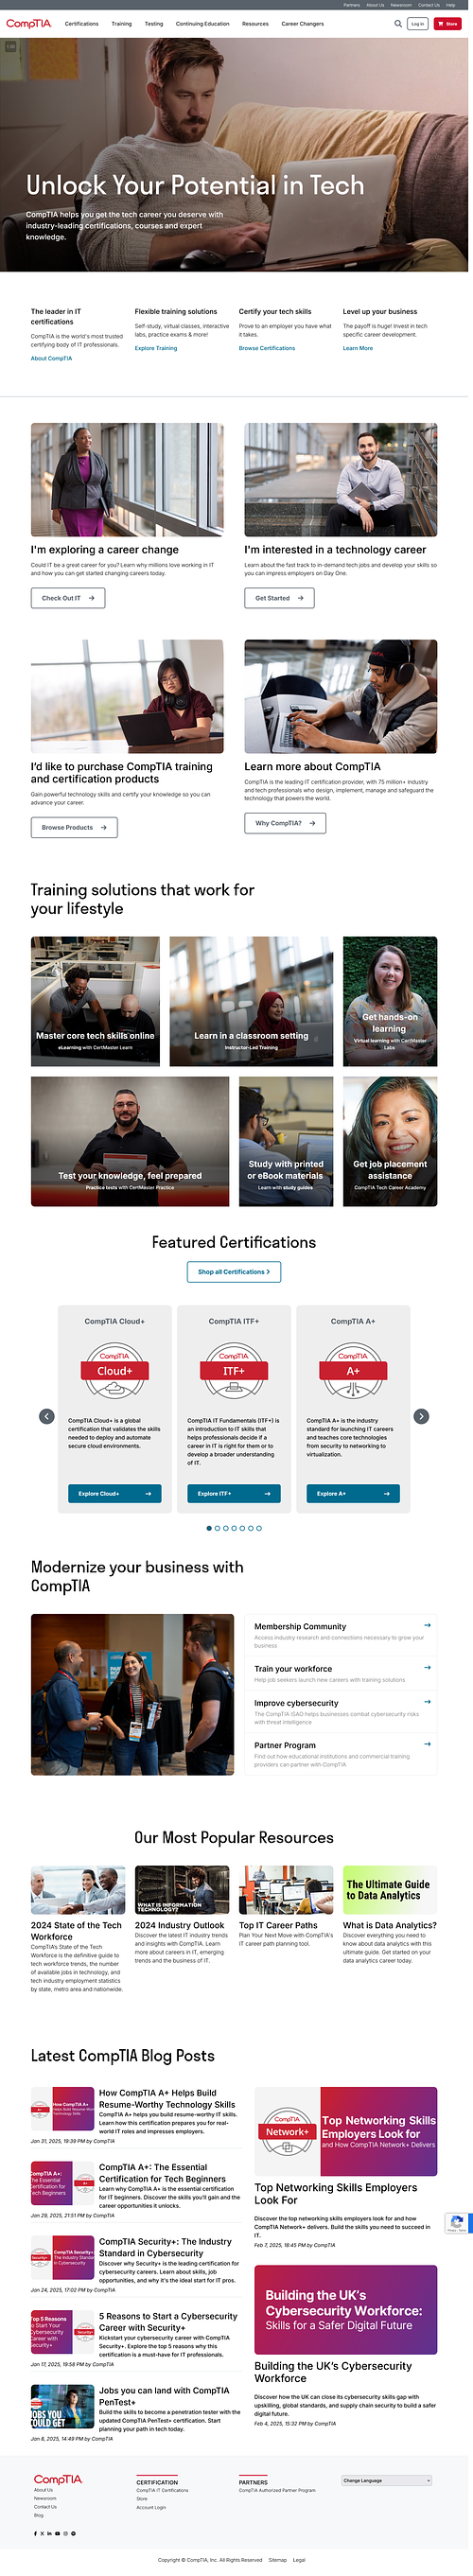This screenshot has width=473, height=2576.
Task: Select the second carousel pagination dot
Action: point(217,1528)
